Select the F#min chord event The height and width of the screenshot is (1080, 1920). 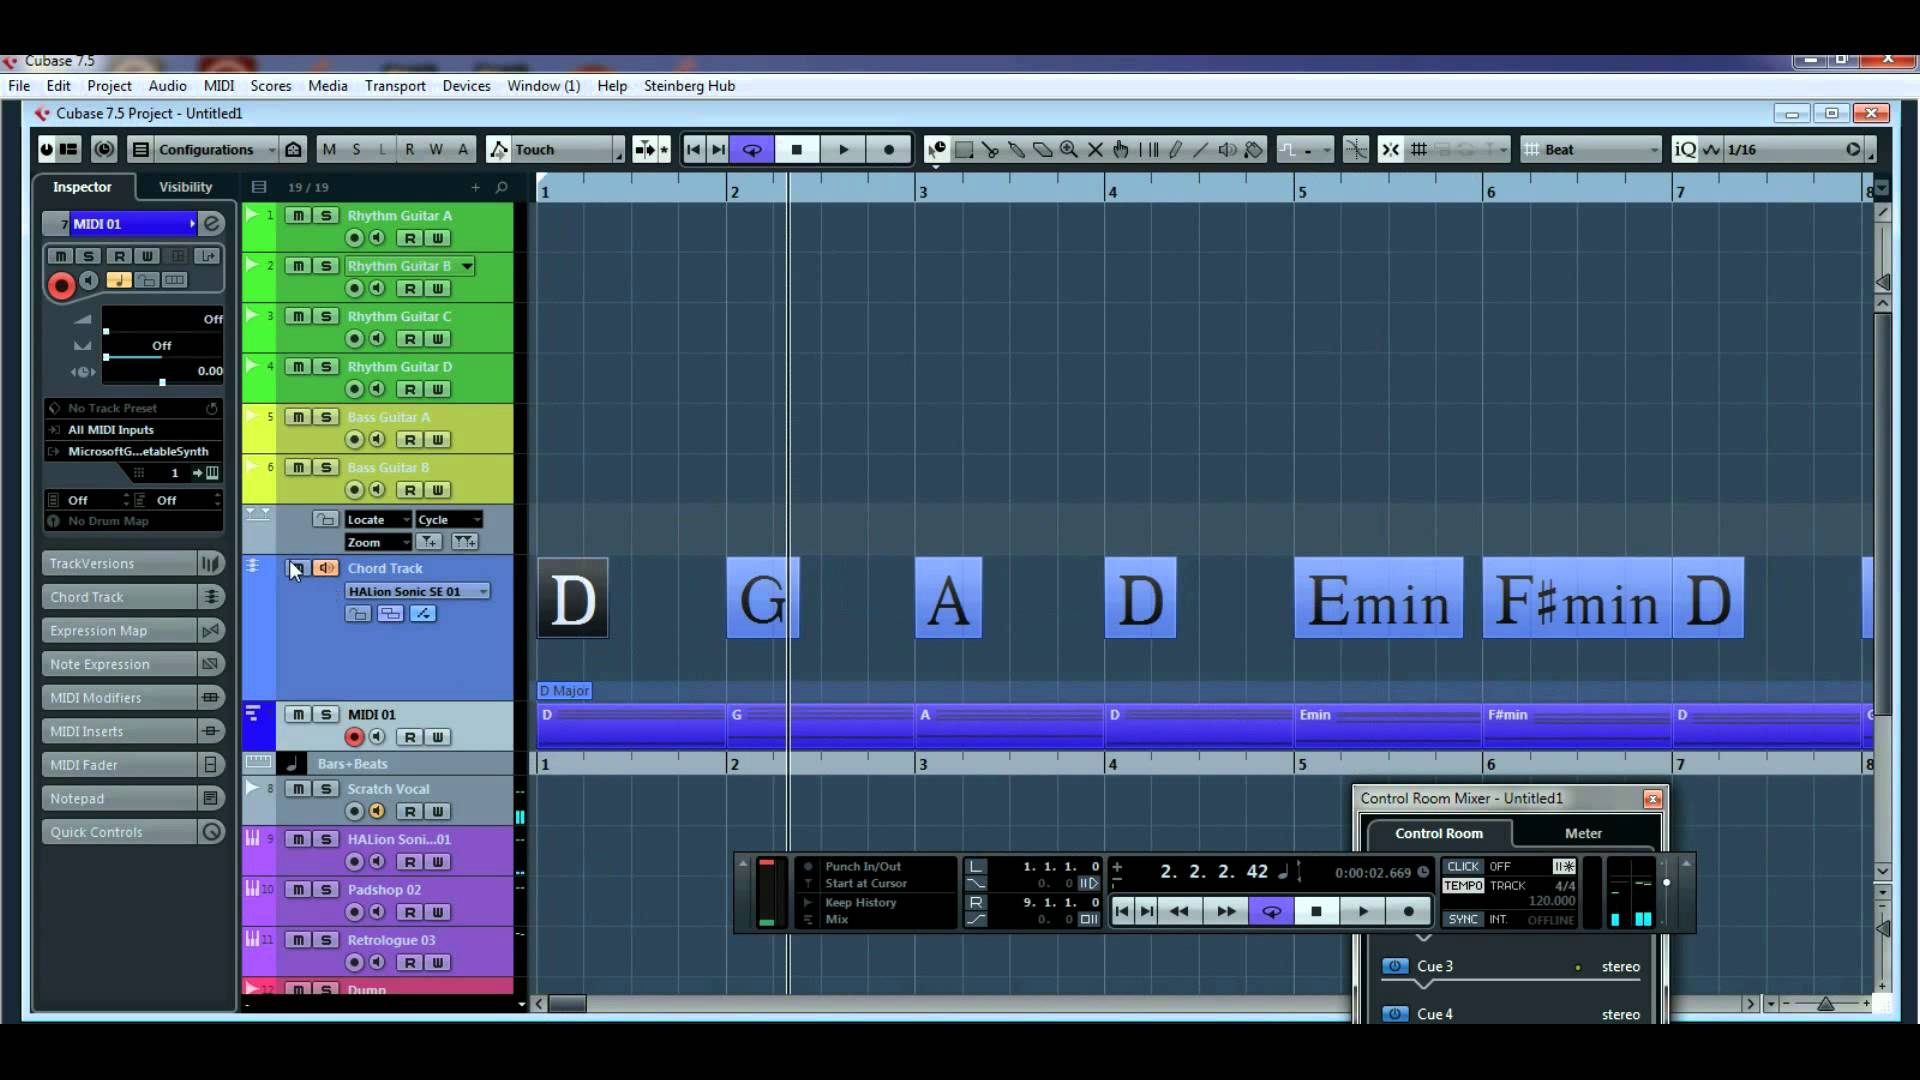tap(1576, 599)
